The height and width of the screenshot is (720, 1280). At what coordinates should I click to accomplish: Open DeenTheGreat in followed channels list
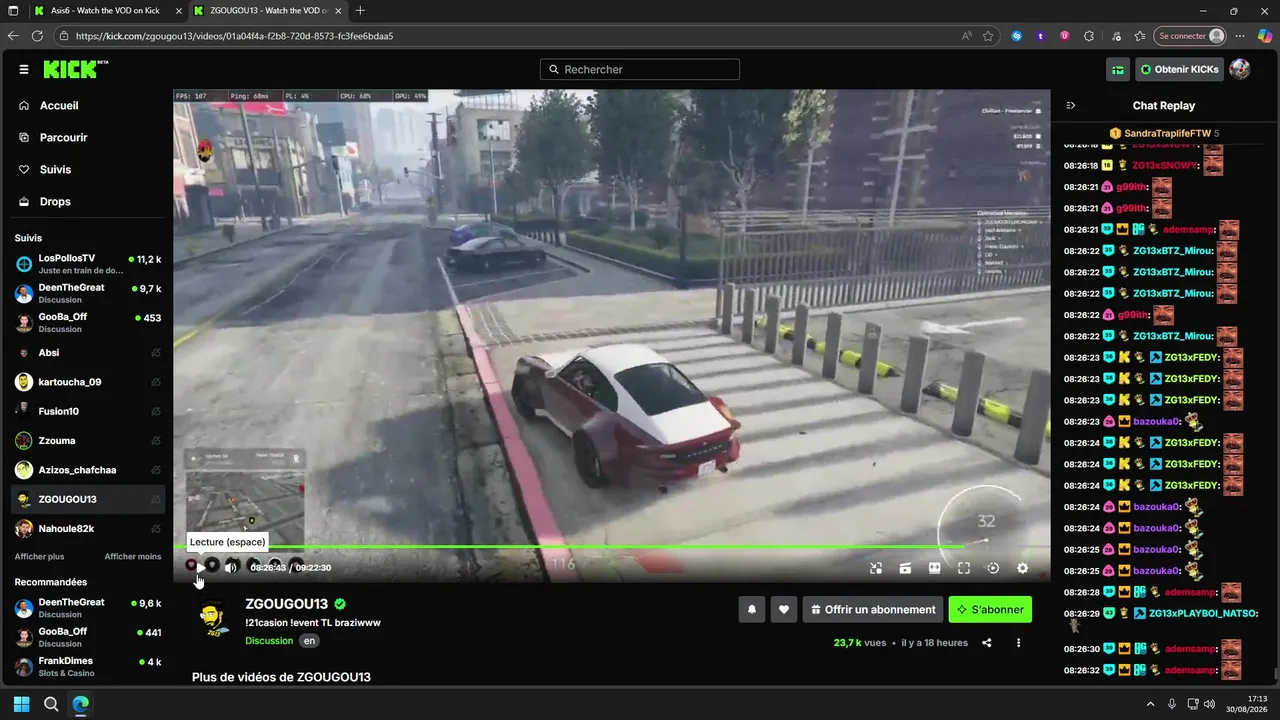coord(88,293)
